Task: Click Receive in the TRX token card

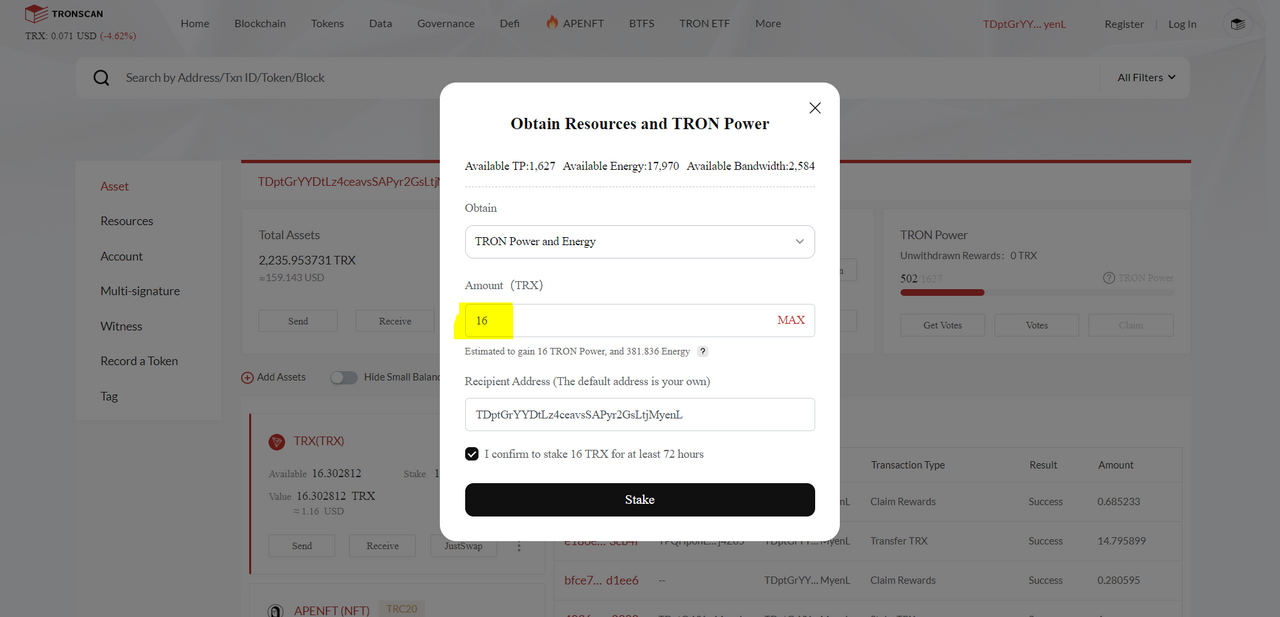Action: click(383, 546)
